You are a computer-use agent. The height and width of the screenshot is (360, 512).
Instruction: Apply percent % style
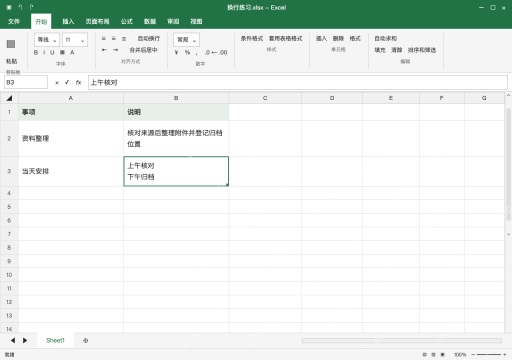tap(187, 52)
